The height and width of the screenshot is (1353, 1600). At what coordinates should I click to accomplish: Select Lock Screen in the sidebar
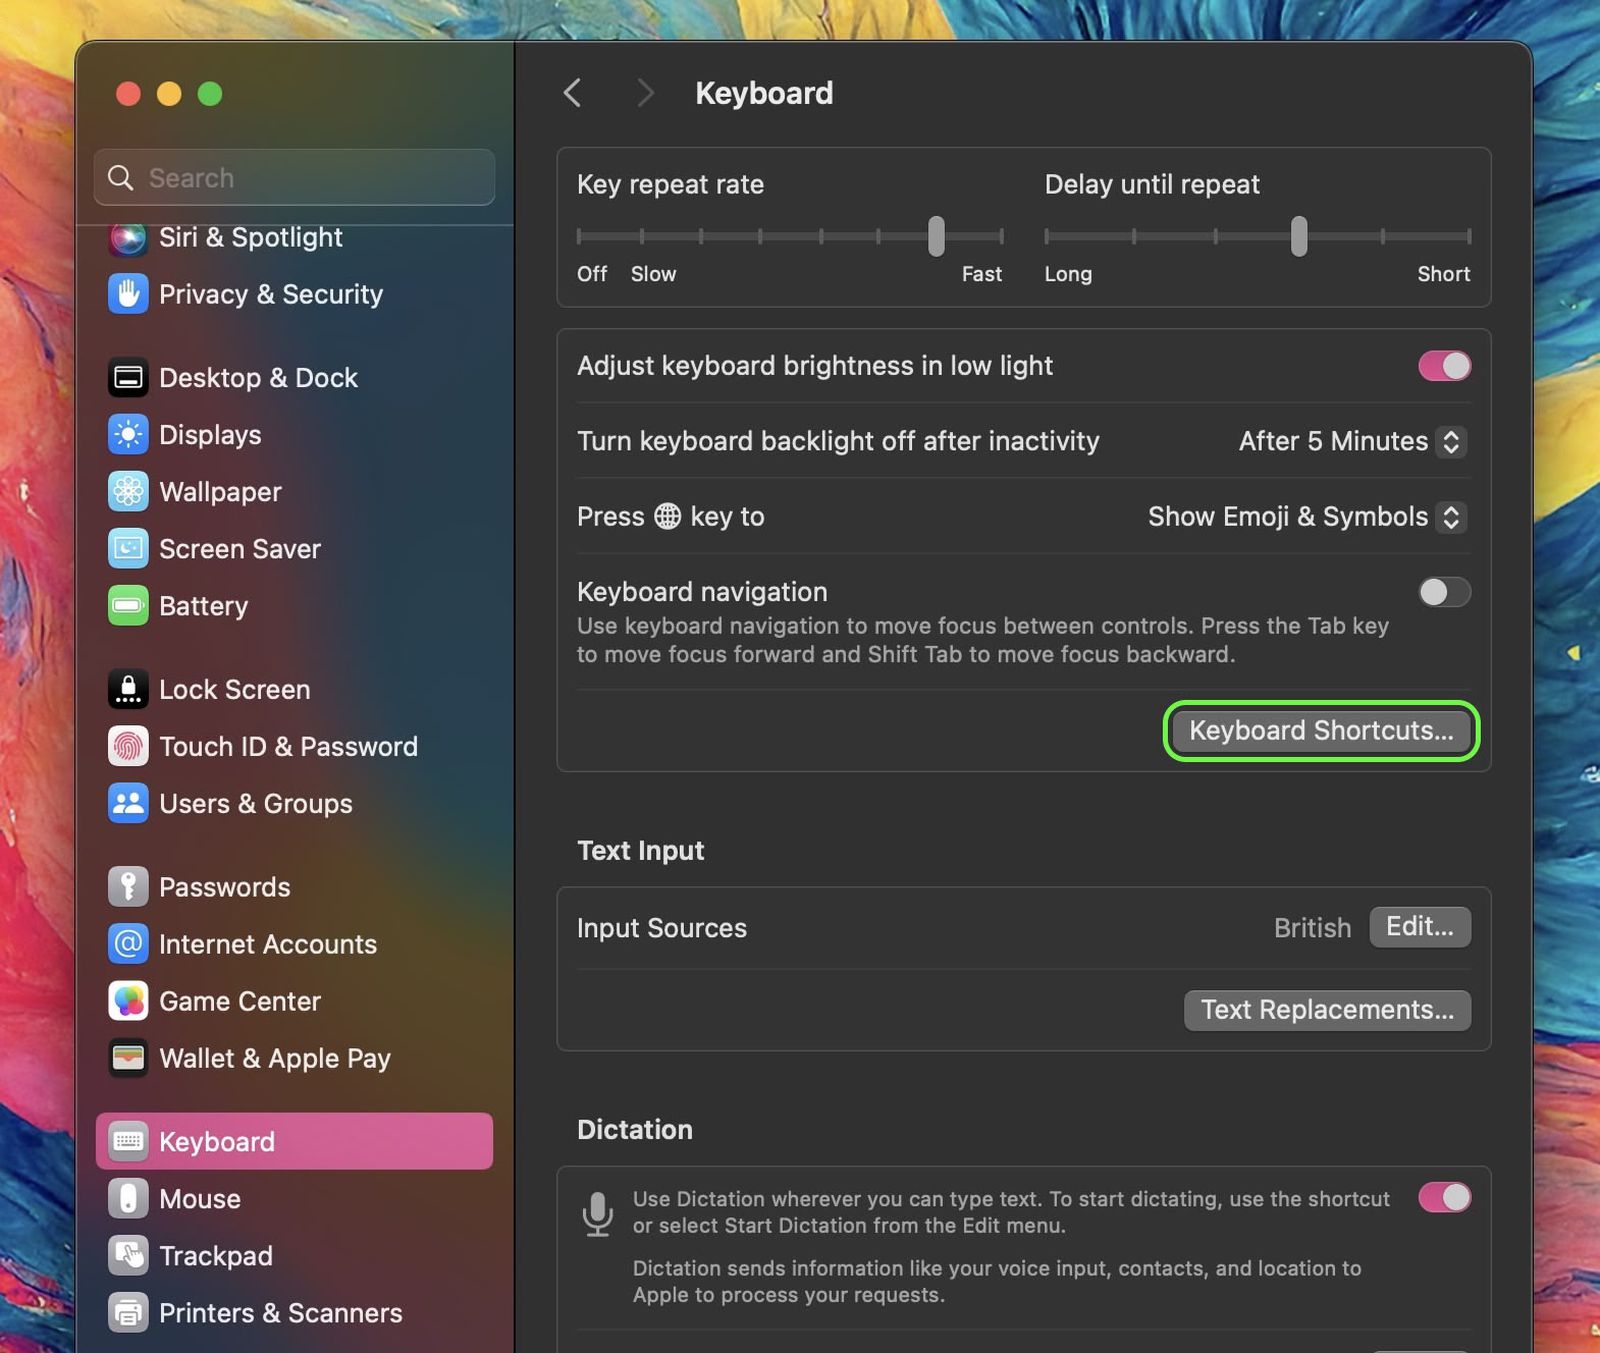[x=234, y=690]
